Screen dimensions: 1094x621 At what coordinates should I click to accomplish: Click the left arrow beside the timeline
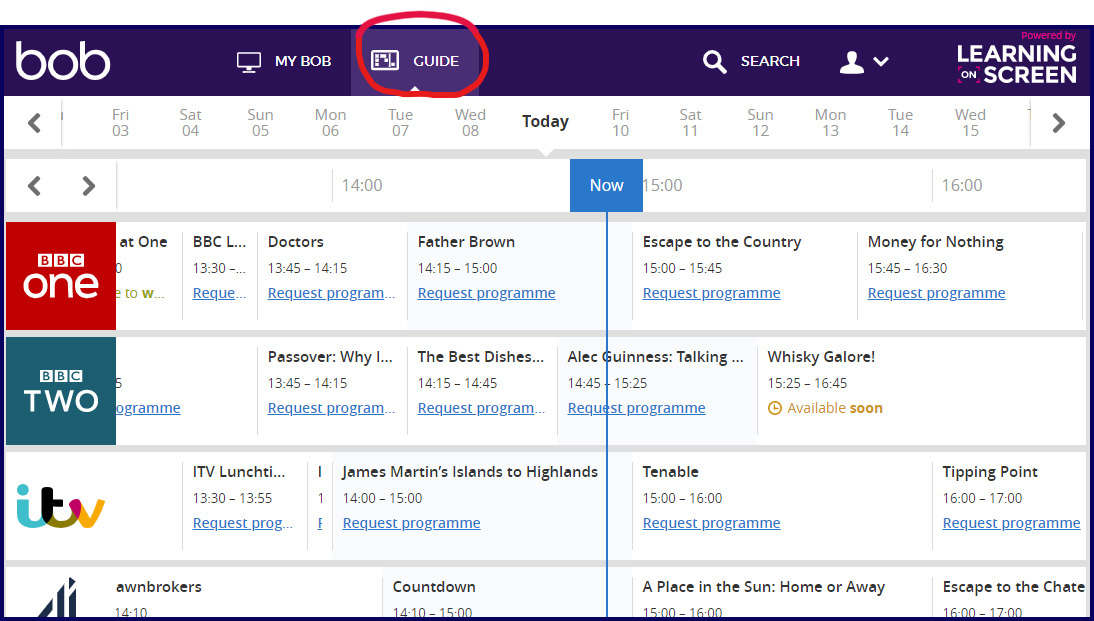(x=34, y=185)
